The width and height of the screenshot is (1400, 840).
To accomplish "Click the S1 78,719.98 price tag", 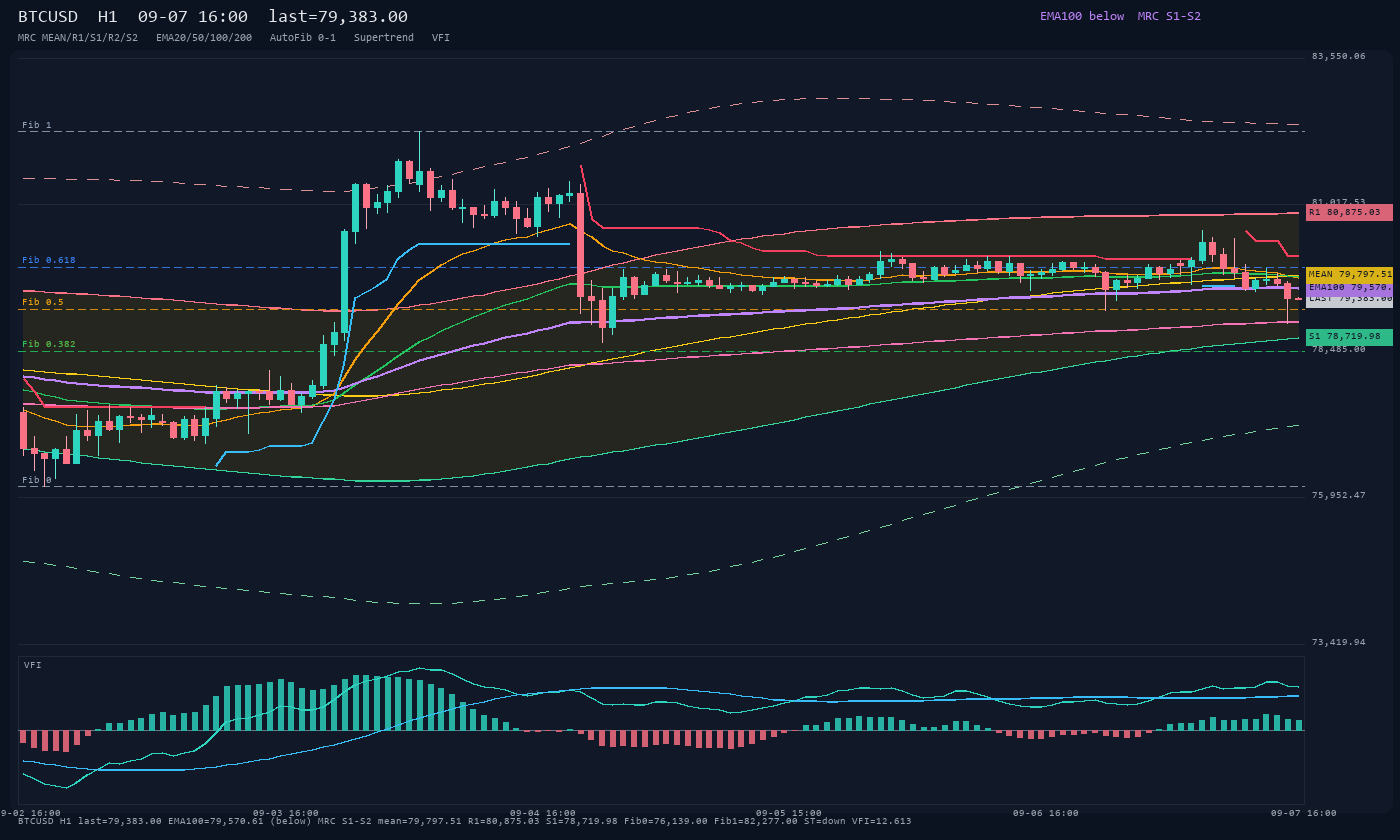I will [1349, 337].
